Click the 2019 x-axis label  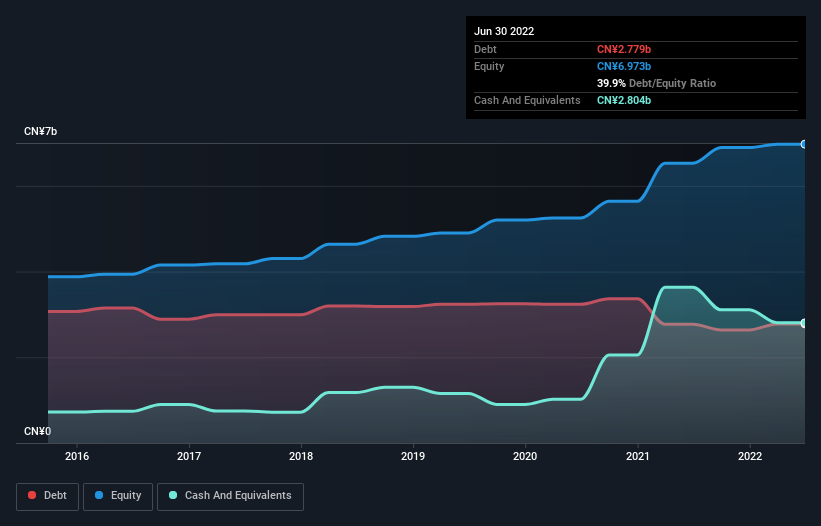[x=413, y=456]
